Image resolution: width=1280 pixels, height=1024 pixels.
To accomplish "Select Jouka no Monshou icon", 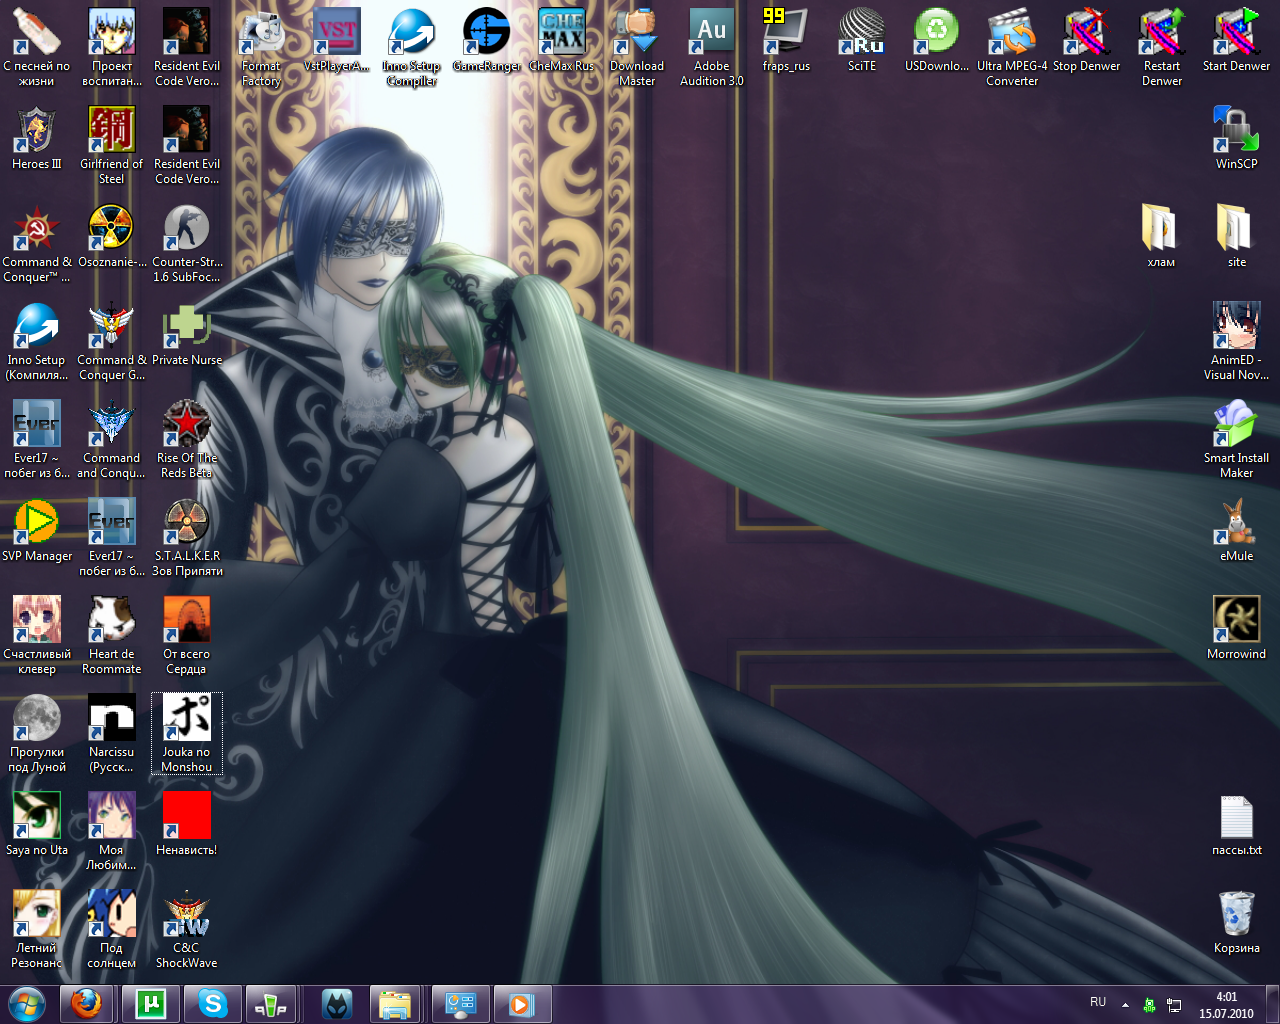I will 187,733.
